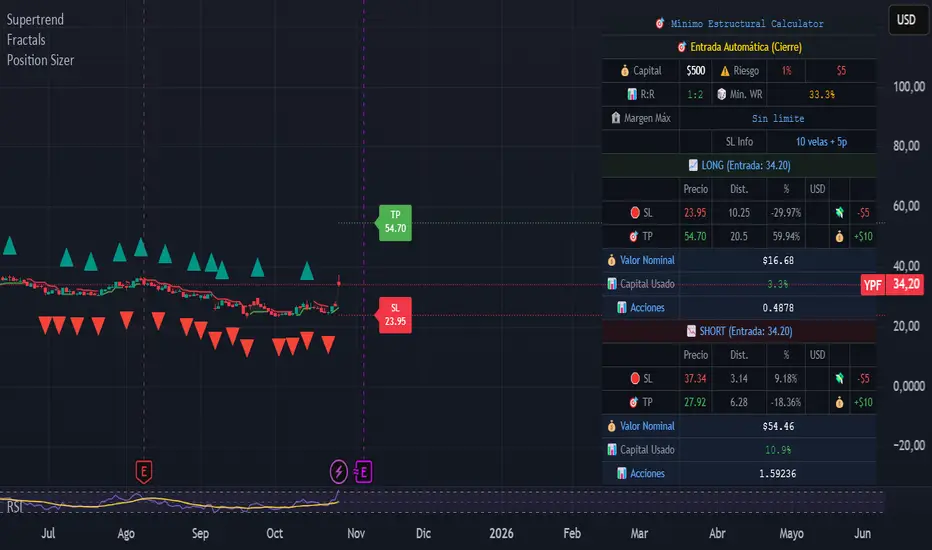Click the bank icon beside Margen Máx

tap(615, 118)
